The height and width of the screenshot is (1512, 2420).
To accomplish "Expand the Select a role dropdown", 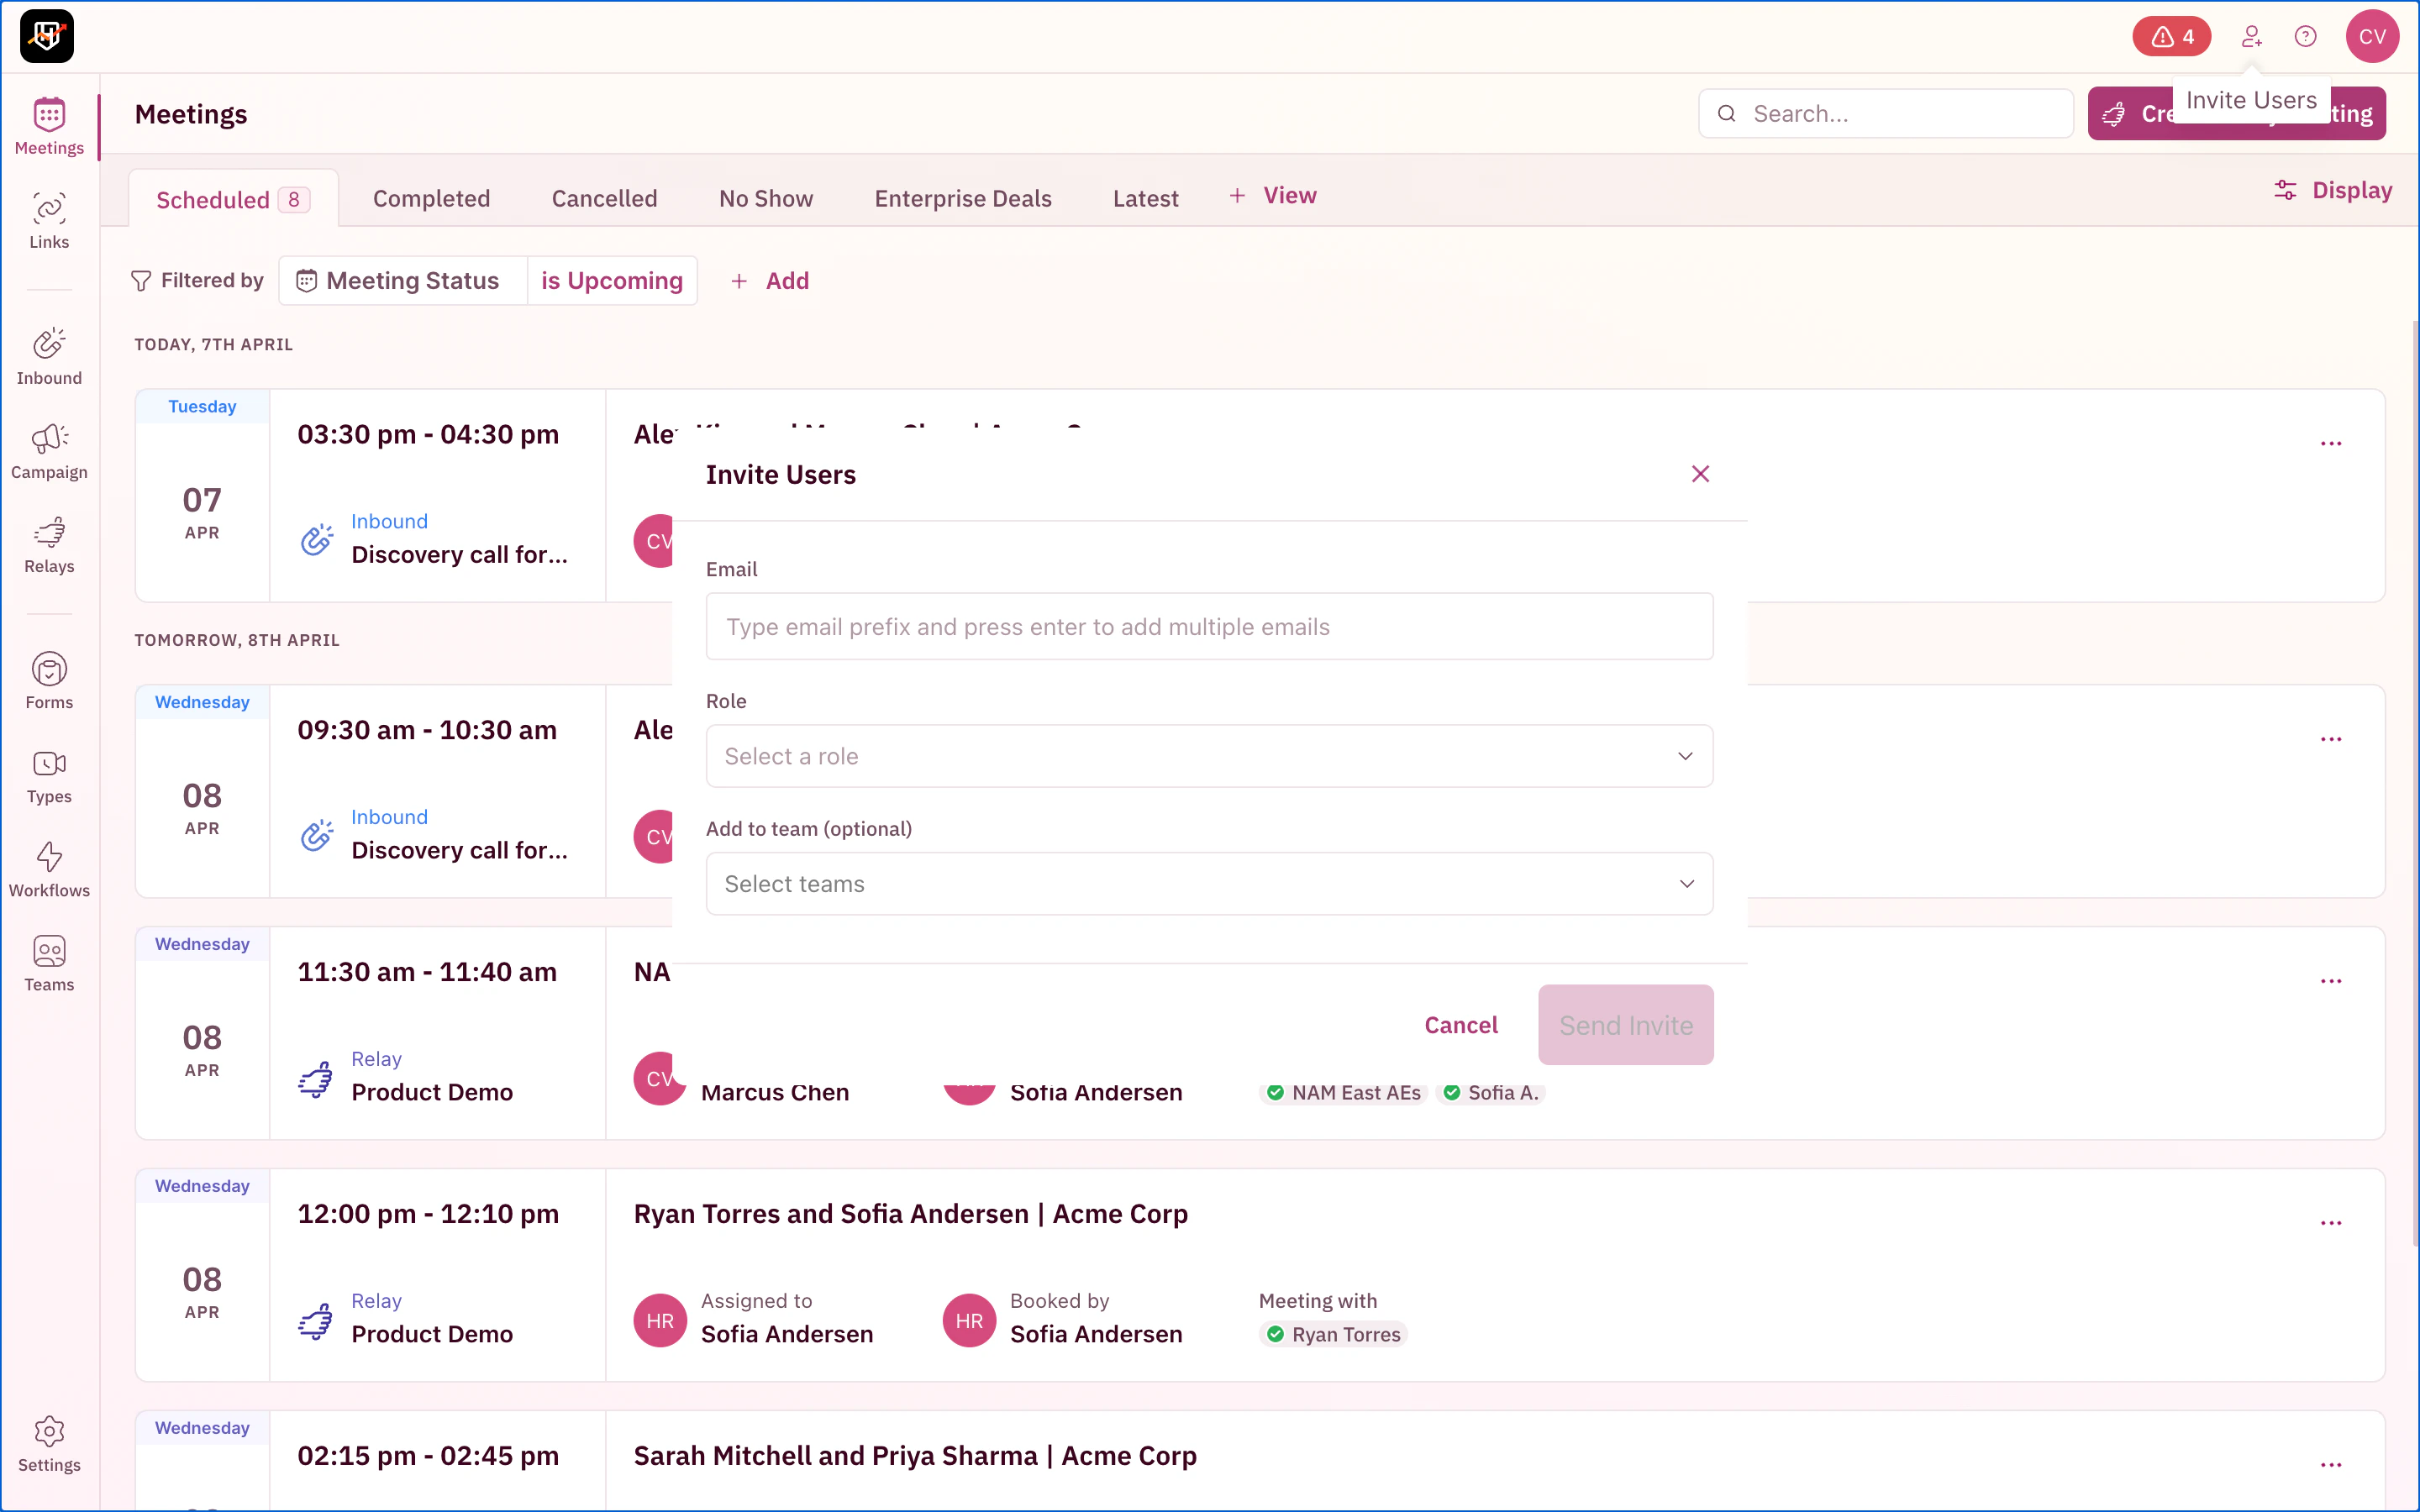I will tap(1208, 756).
